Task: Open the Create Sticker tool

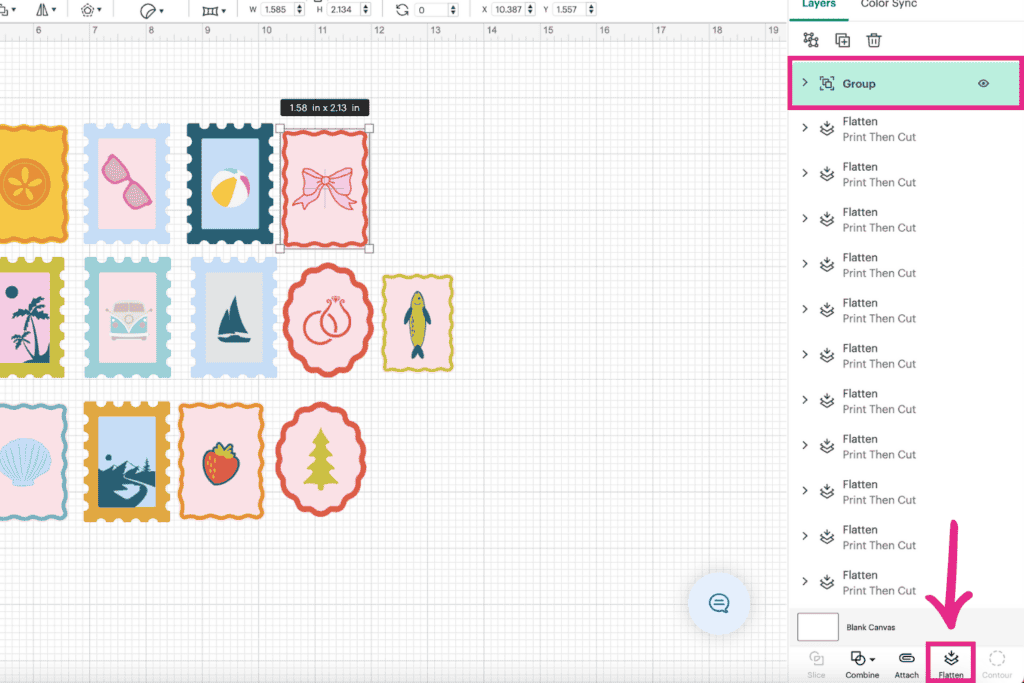Action: pos(152,10)
